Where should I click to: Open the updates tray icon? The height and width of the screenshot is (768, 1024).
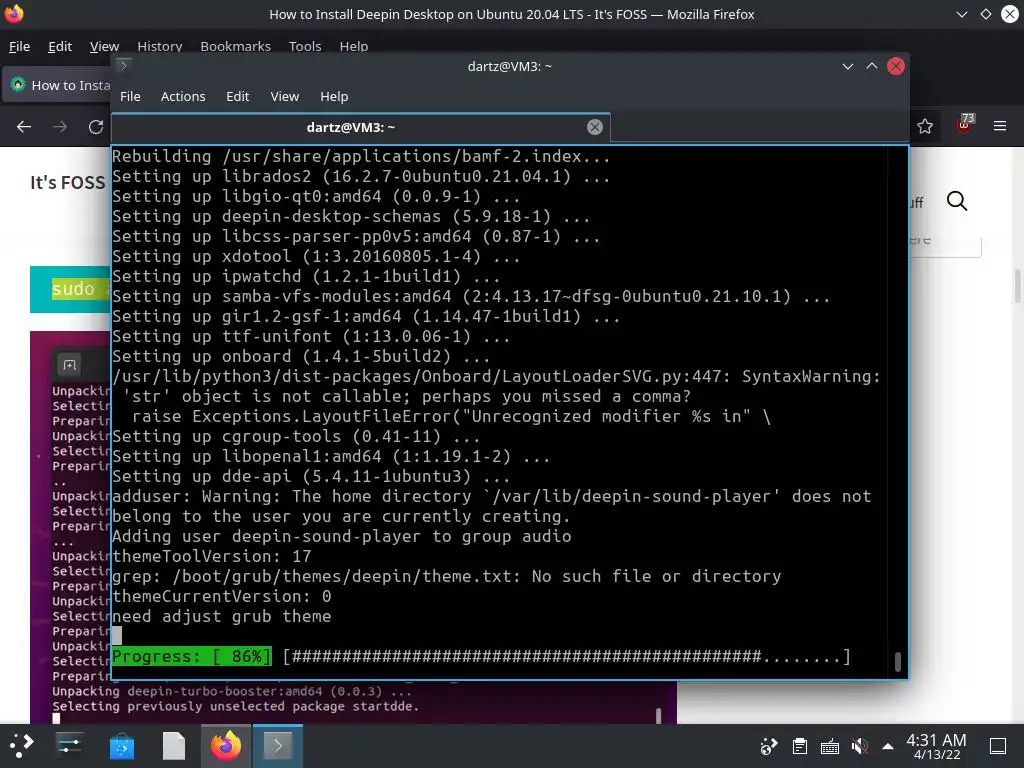[x=769, y=746]
